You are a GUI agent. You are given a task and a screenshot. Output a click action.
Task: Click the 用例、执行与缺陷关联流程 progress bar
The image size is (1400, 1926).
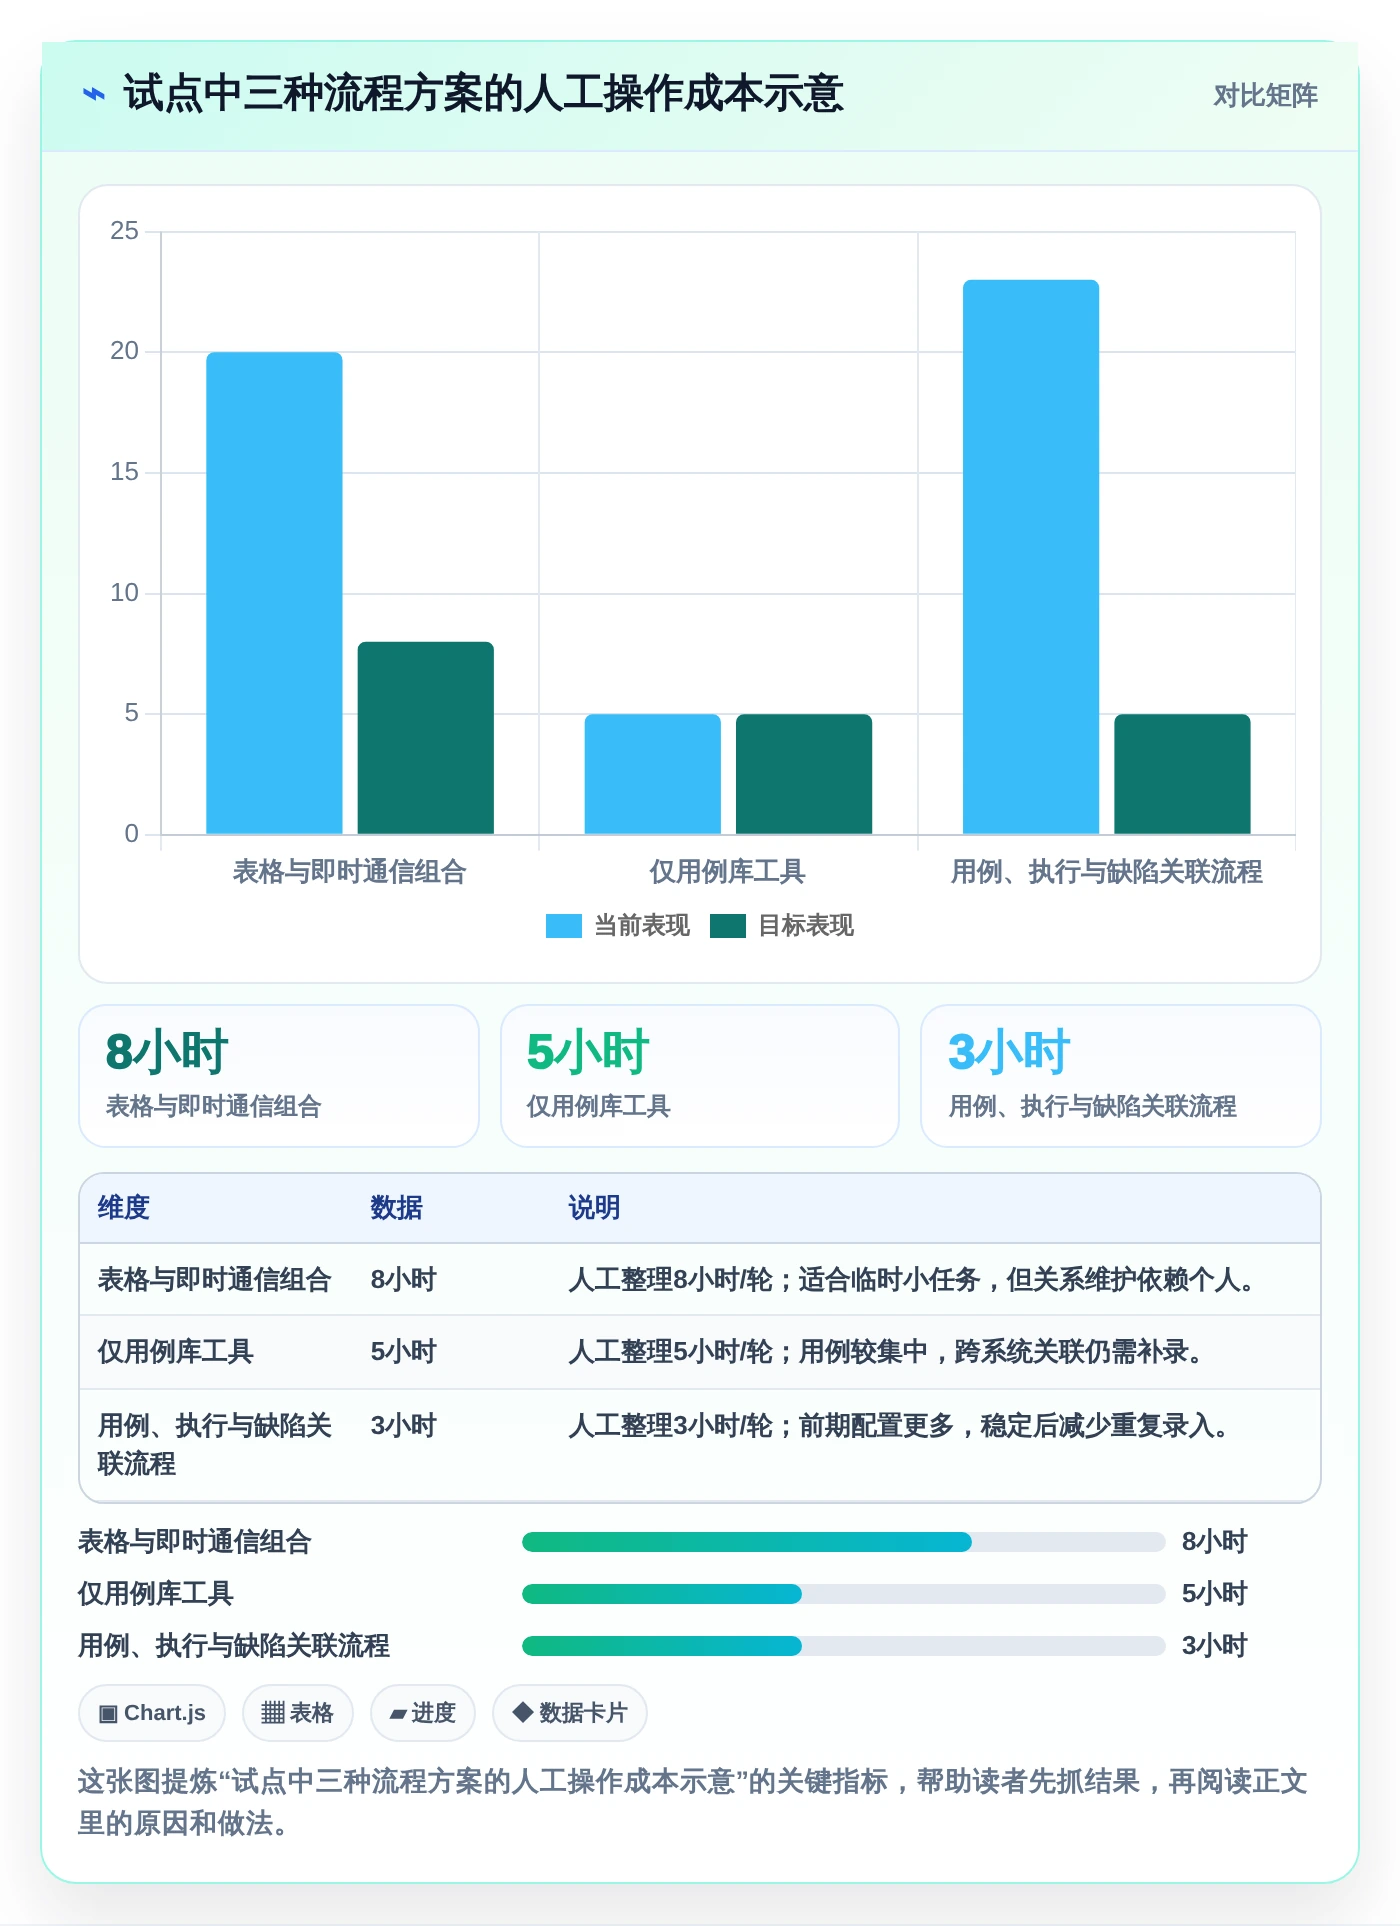pyautogui.click(x=844, y=1646)
